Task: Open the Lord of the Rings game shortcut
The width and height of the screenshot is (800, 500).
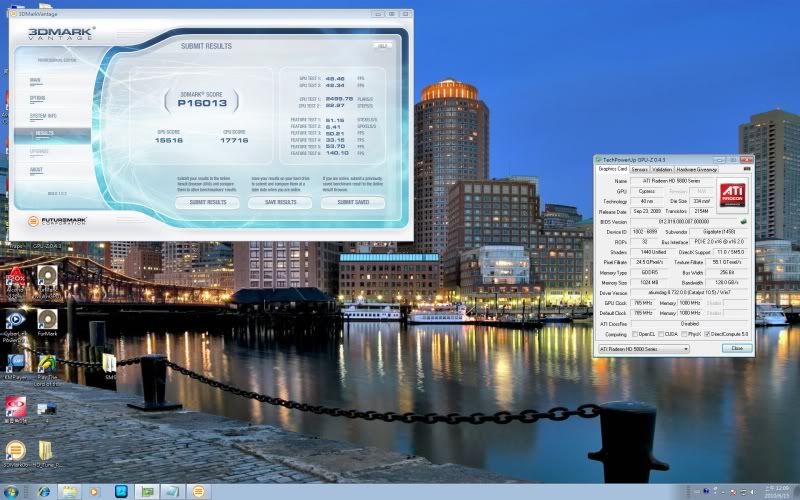Action: 47,370
